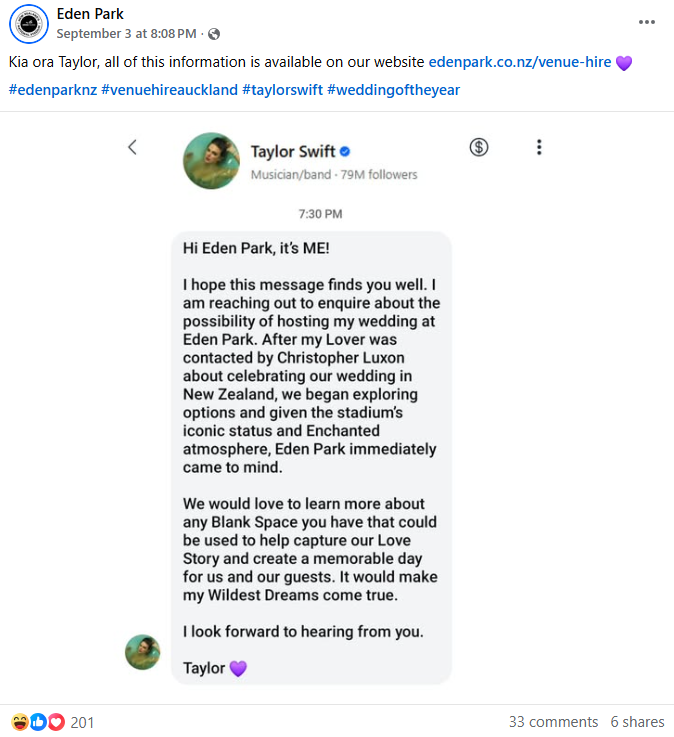Open the edenpark.co.nz/venue-hire link
Image resolution: width=674 pixels, height=737 pixels.
pyautogui.click(x=519, y=62)
